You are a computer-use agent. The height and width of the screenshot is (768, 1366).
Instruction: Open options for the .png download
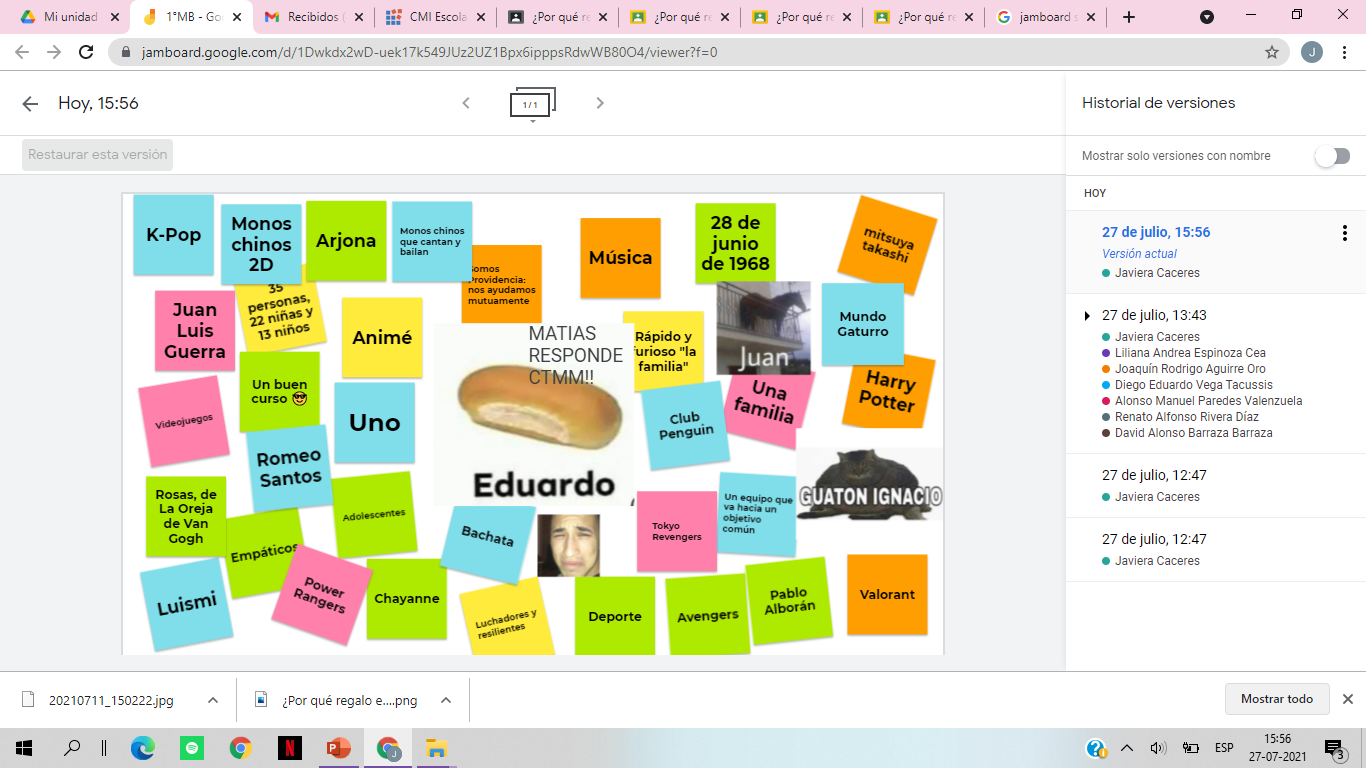coord(446,700)
